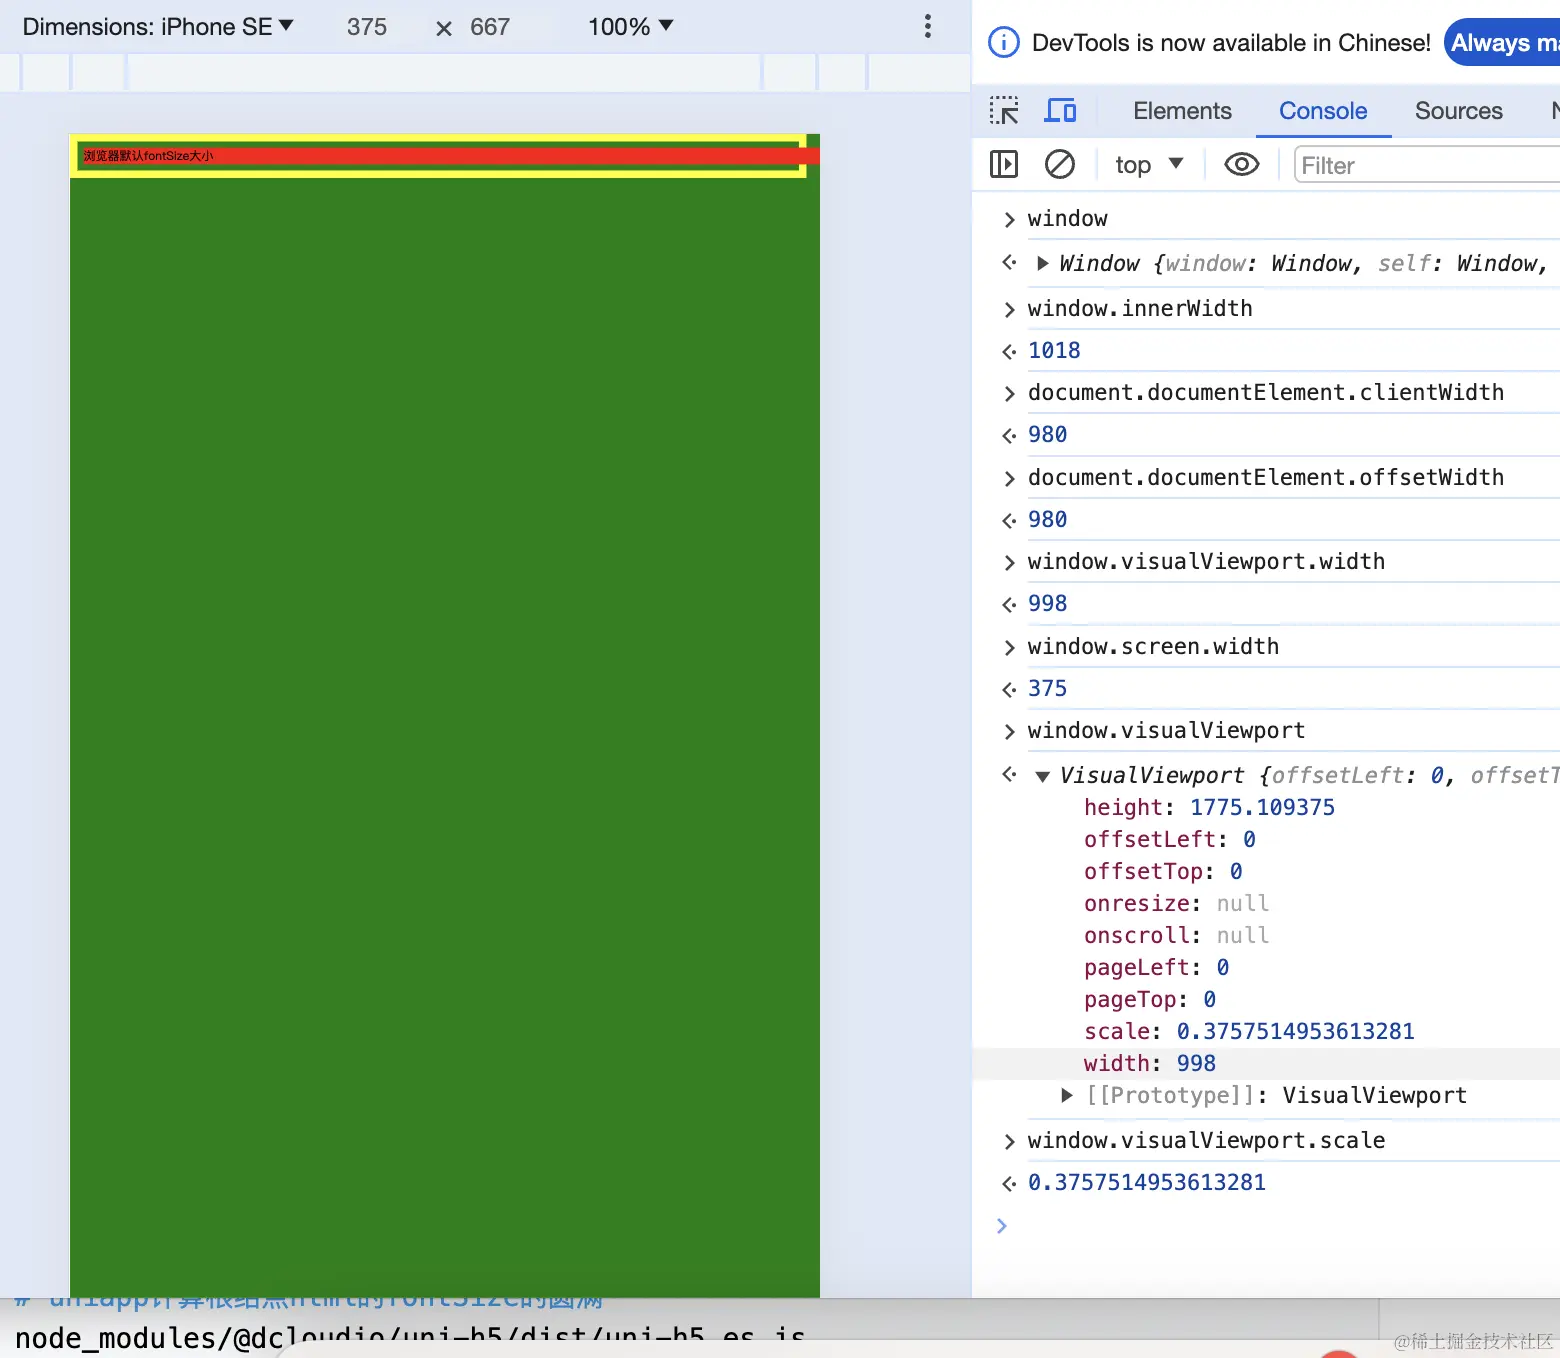Click the onresize: null property
The height and width of the screenshot is (1358, 1560).
1177,903
